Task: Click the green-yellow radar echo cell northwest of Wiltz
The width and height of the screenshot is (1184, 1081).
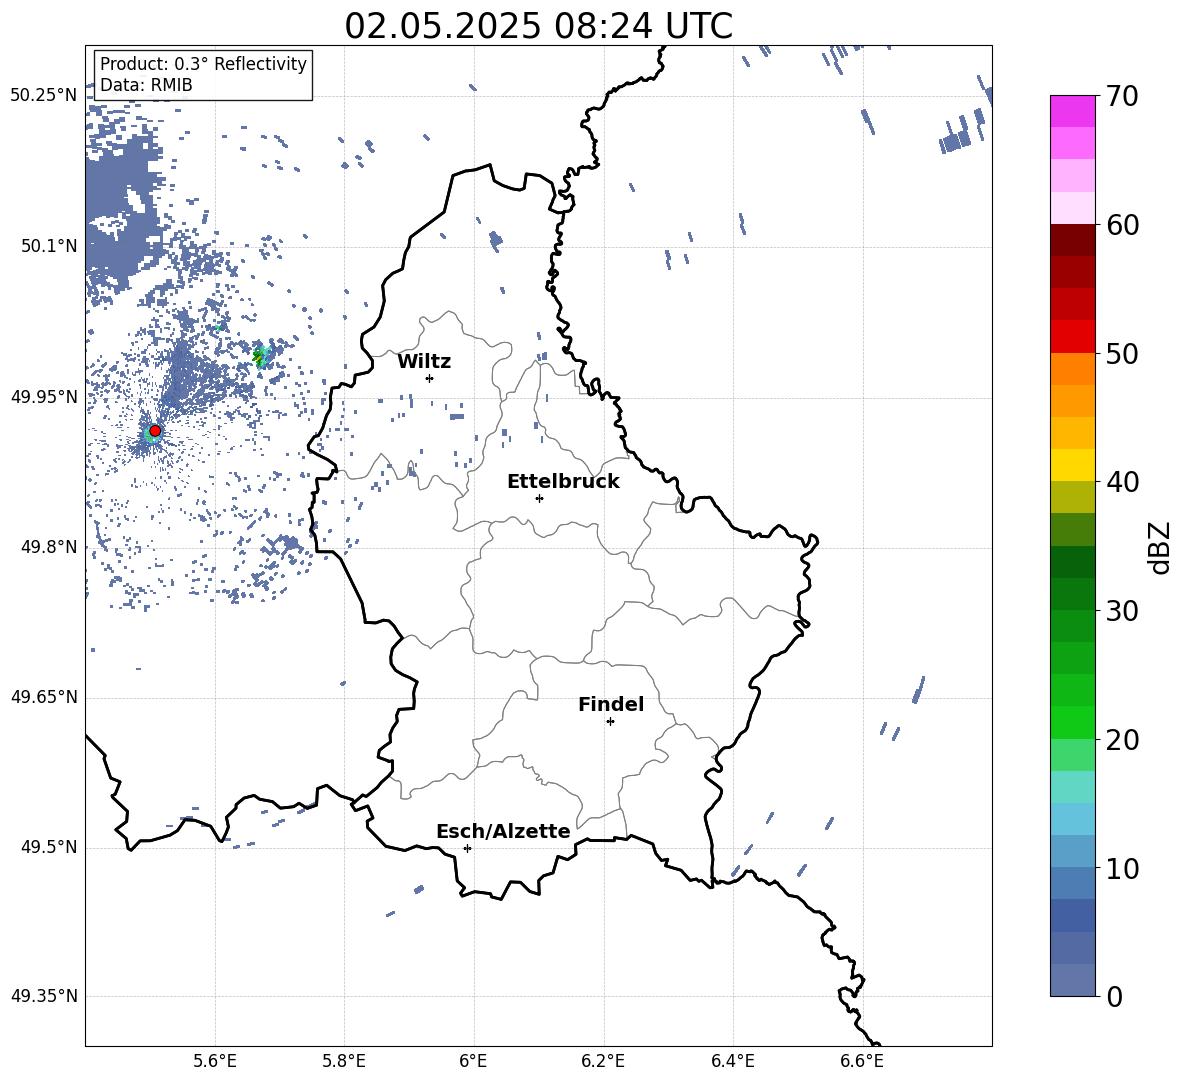Action: [261, 355]
